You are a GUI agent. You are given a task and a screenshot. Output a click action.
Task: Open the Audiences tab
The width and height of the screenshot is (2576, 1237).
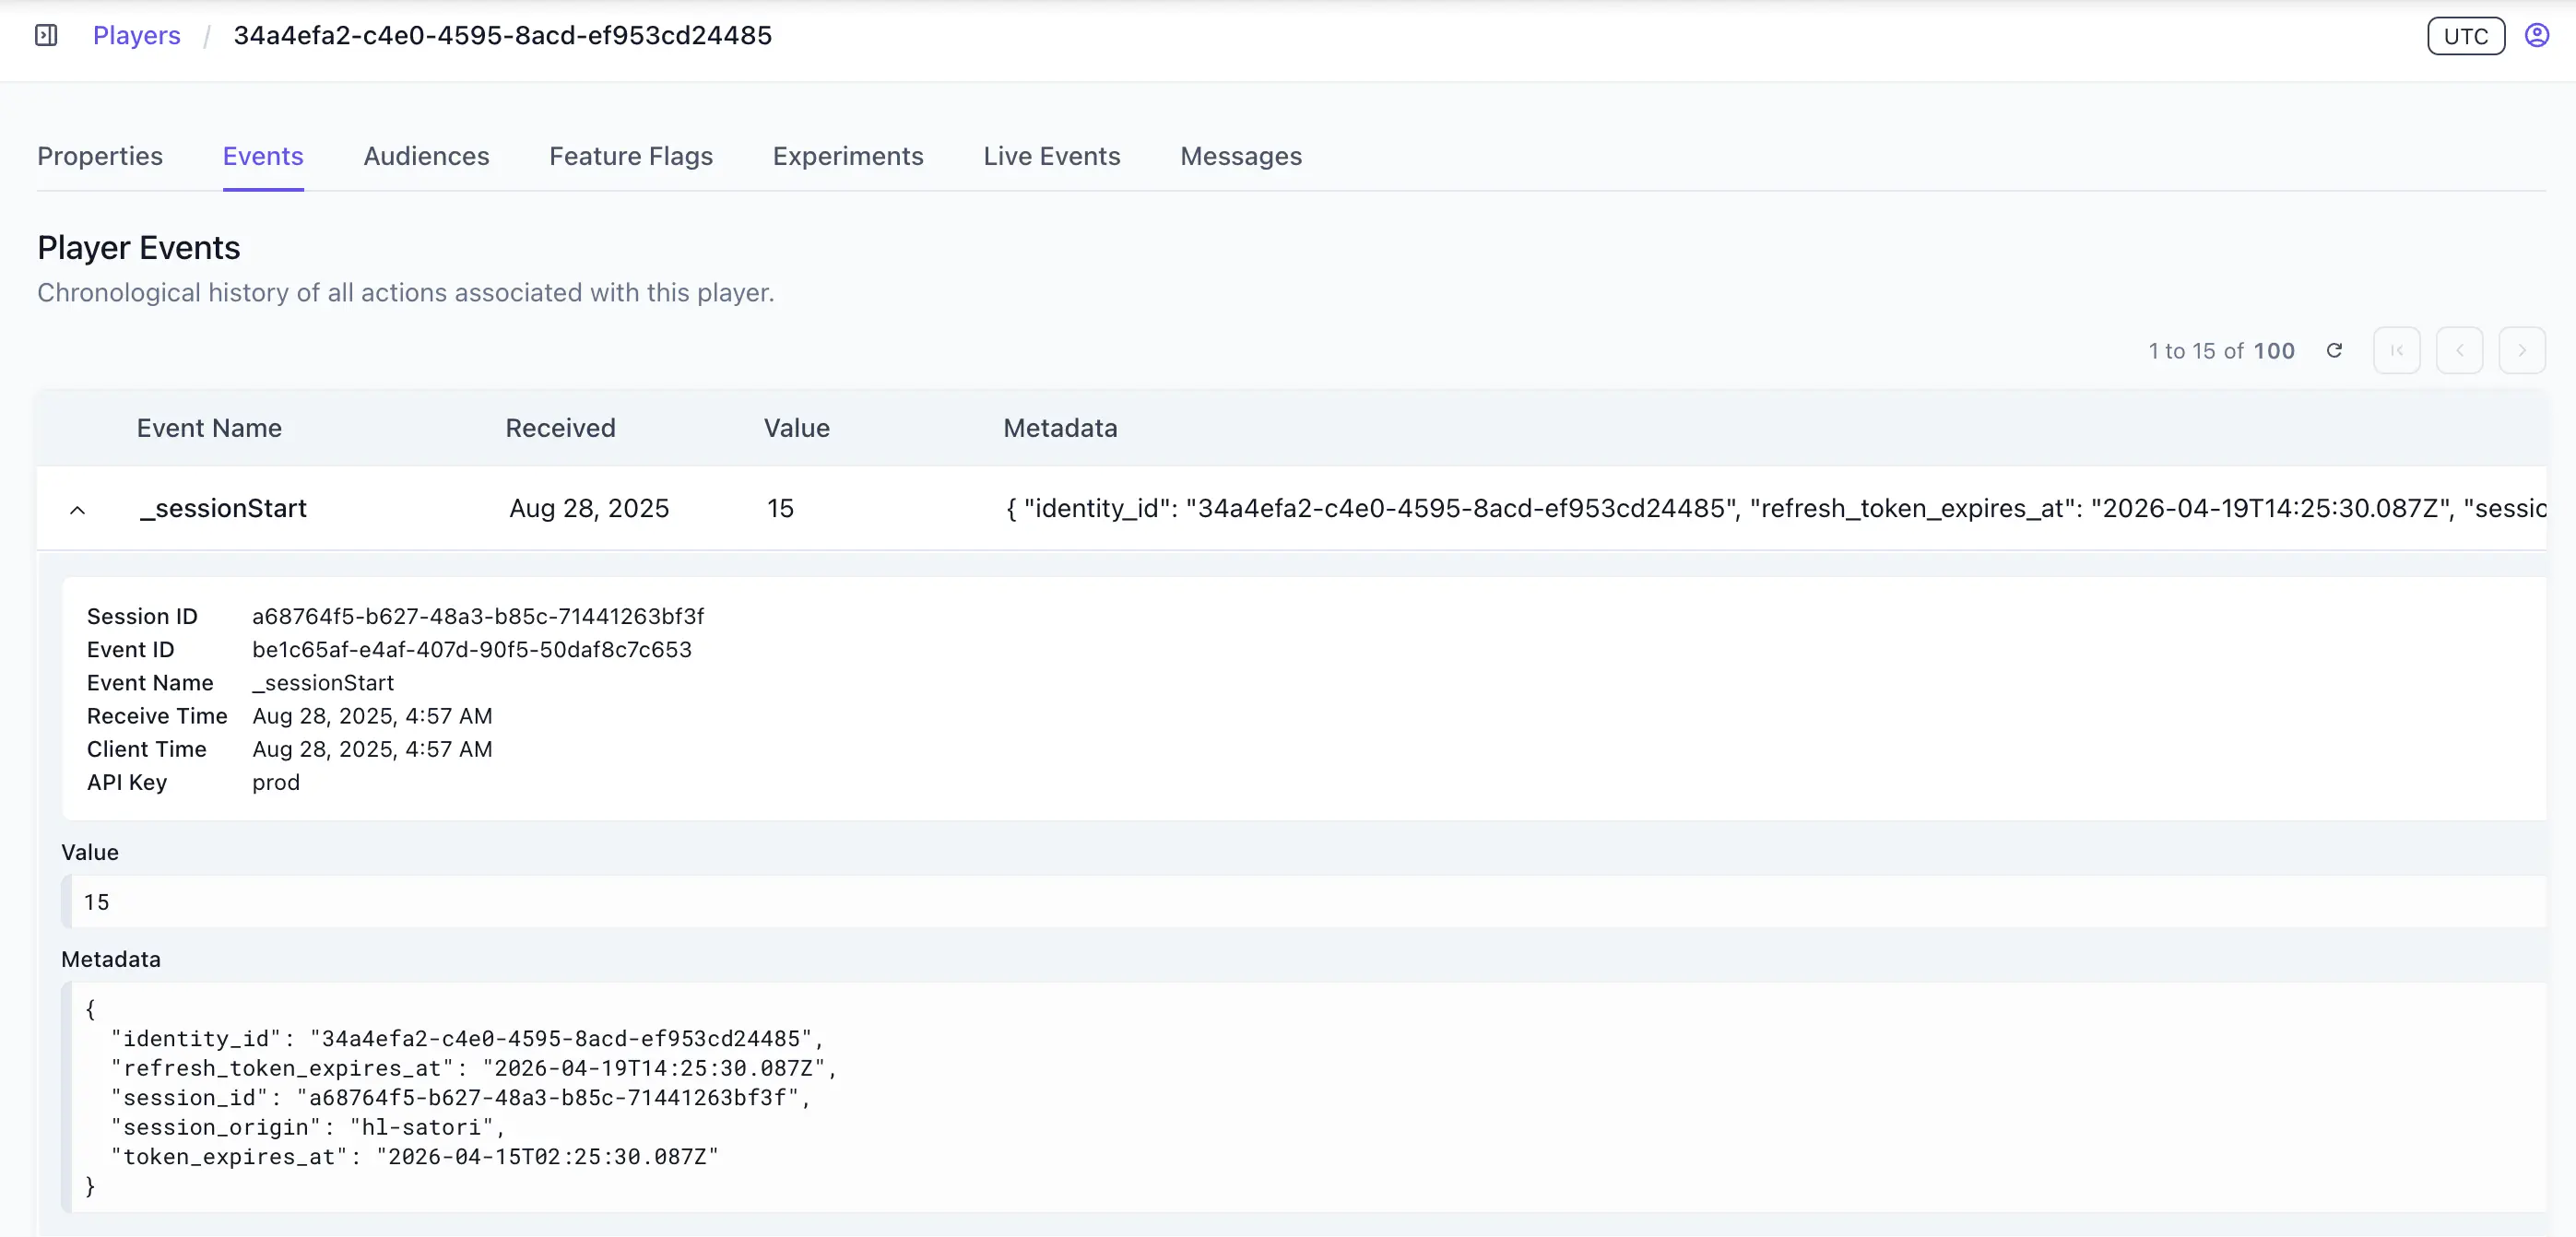(426, 156)
